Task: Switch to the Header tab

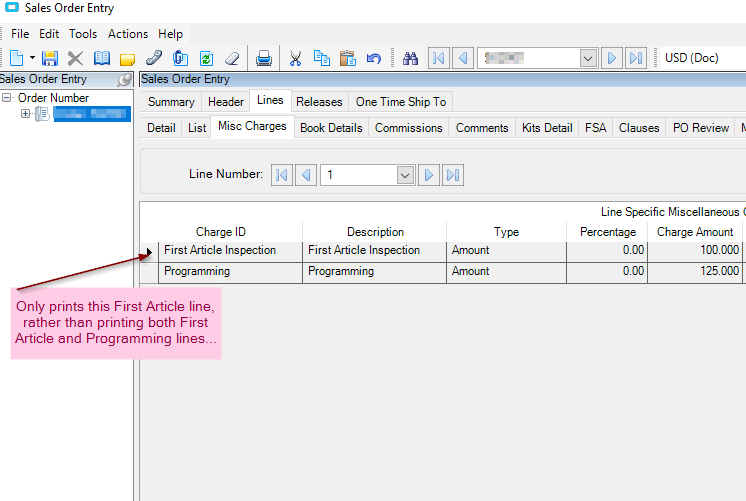Action: (226, 102)
